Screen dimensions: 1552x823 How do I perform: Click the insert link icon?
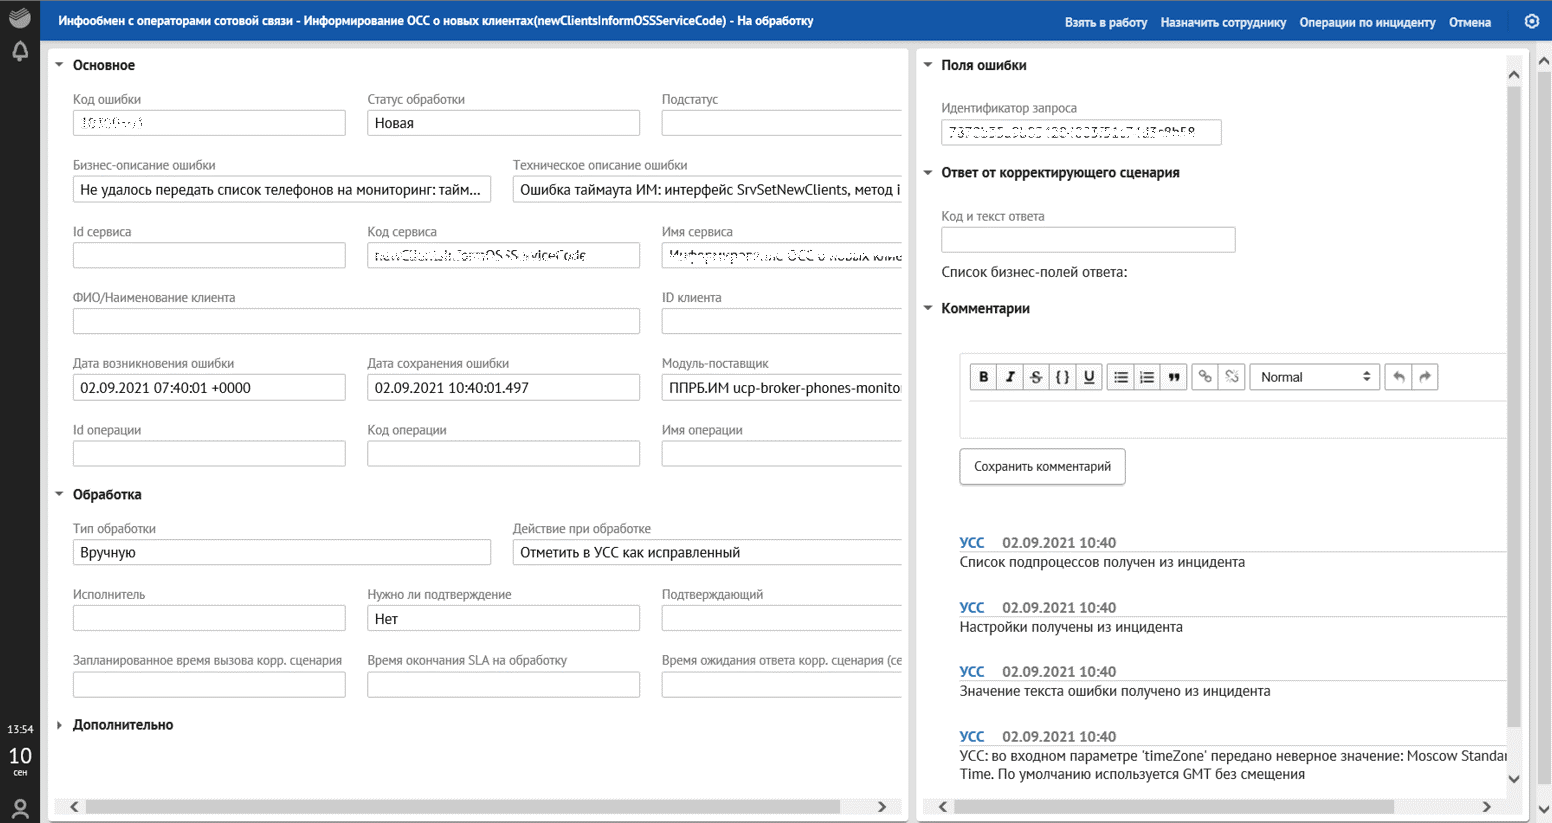(1205, 377)
